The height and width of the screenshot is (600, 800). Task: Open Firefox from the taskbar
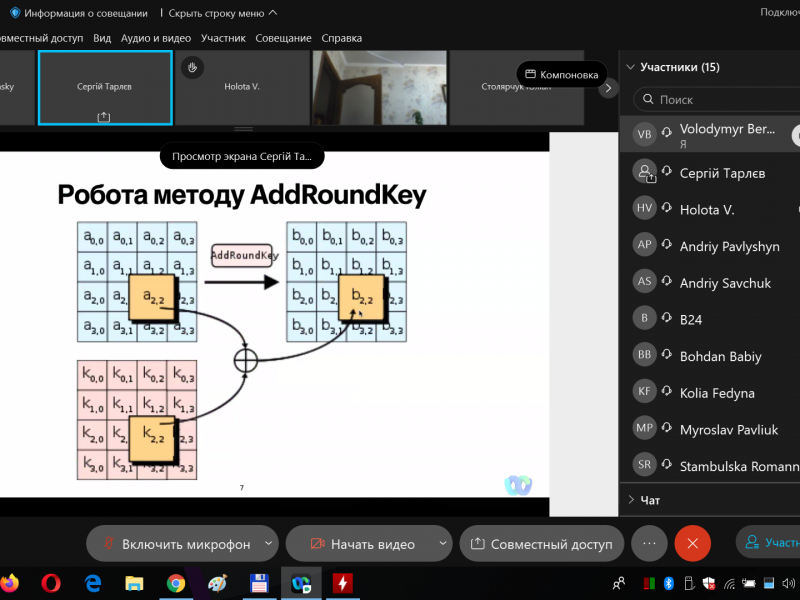pyautogui.click(x=8, y=583)
